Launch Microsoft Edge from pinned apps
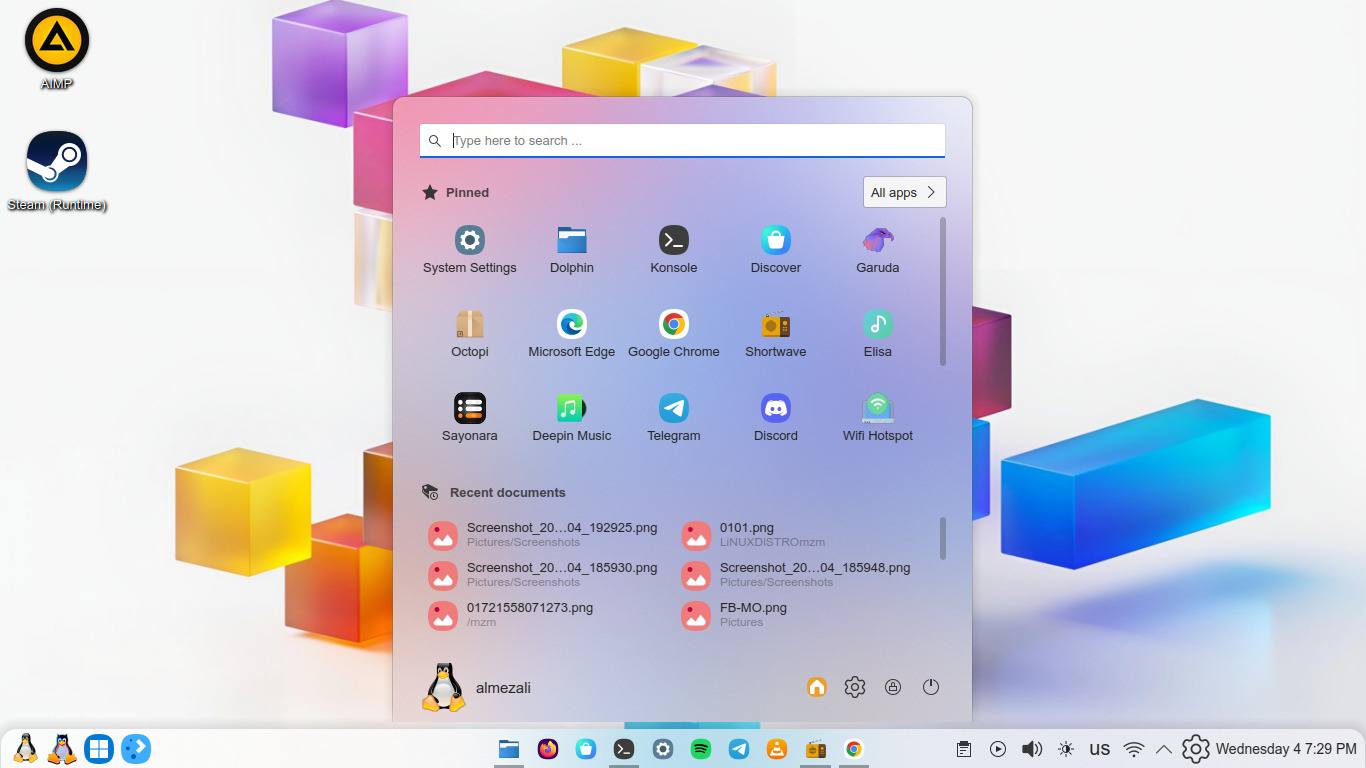Screen dimensions: 1366x768 click(571, 334)
